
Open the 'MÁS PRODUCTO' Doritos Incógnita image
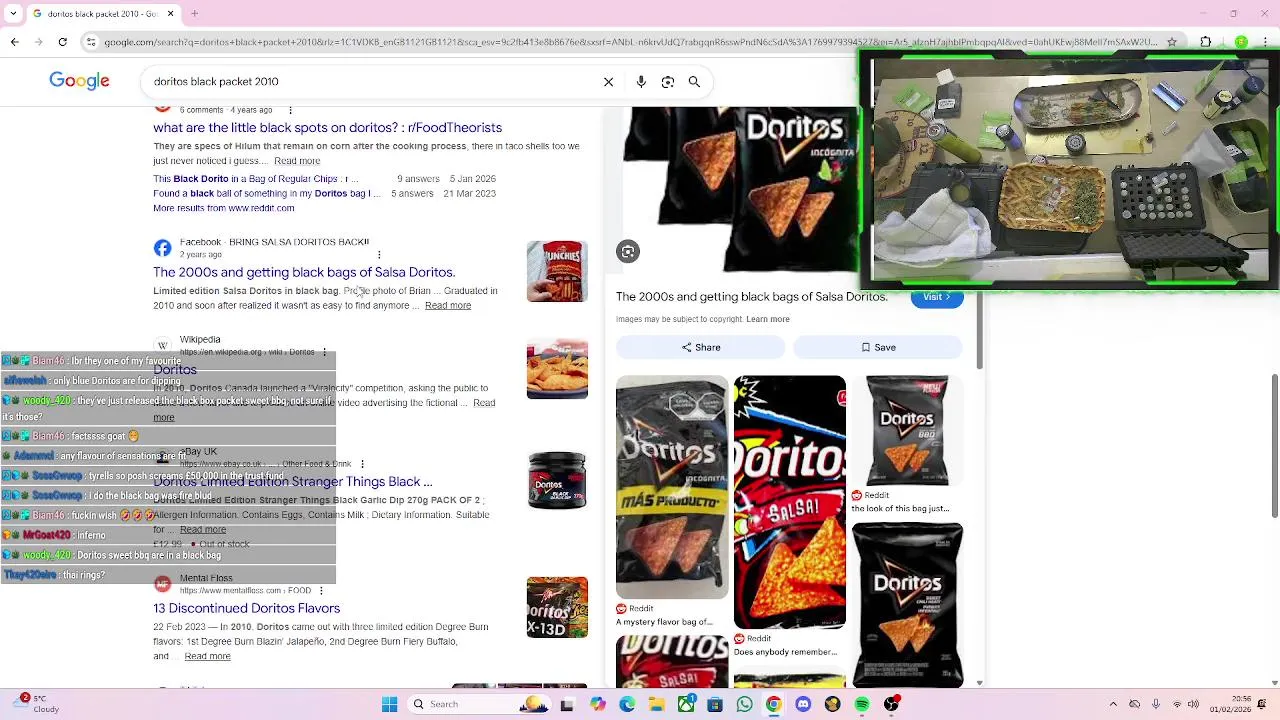672,487
